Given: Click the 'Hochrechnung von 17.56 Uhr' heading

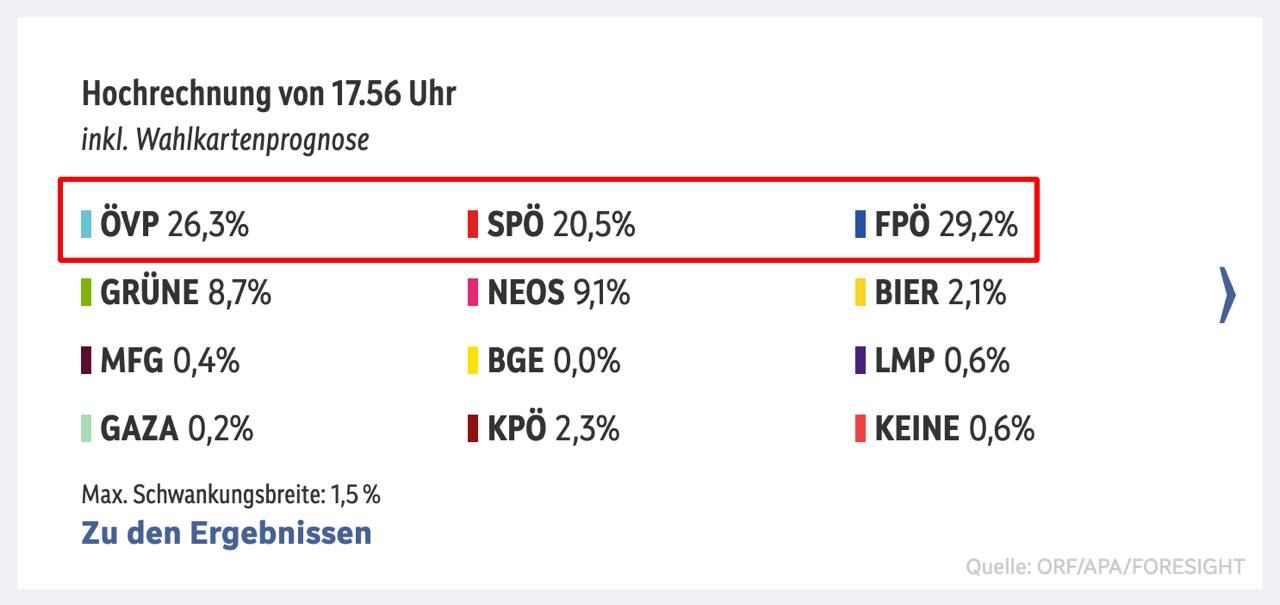Looking at the screenshot, I should [x=268, y=95].
